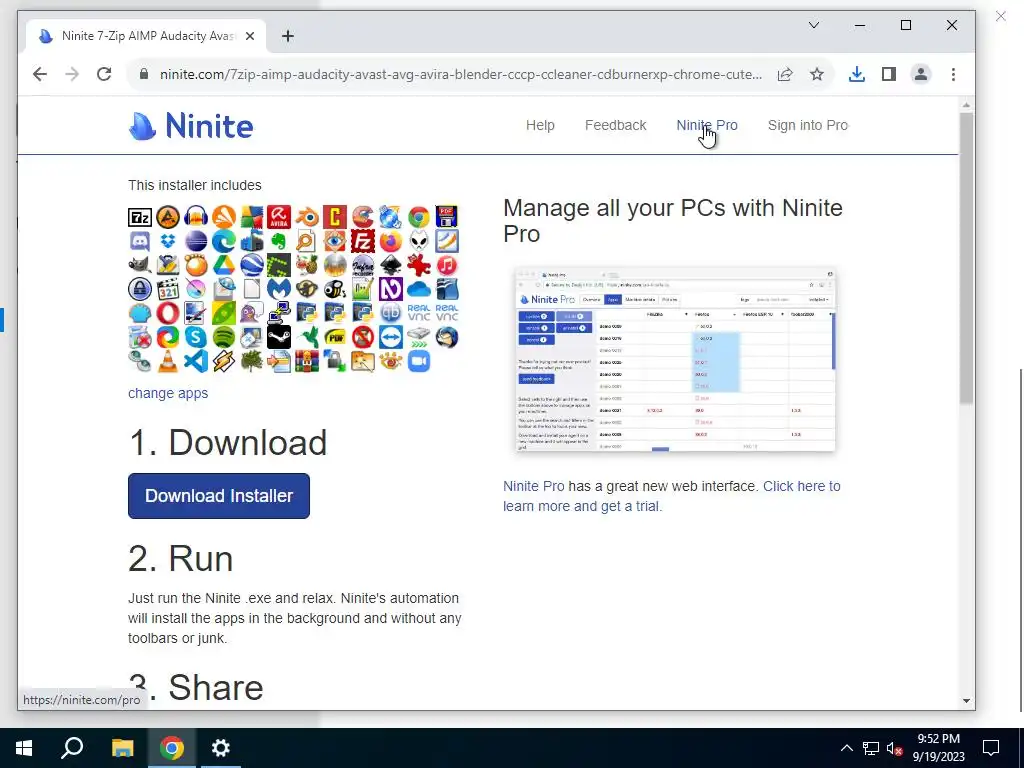1024x768 pixels.
Task: Open a new browser tab
Action: pos(287,36)
